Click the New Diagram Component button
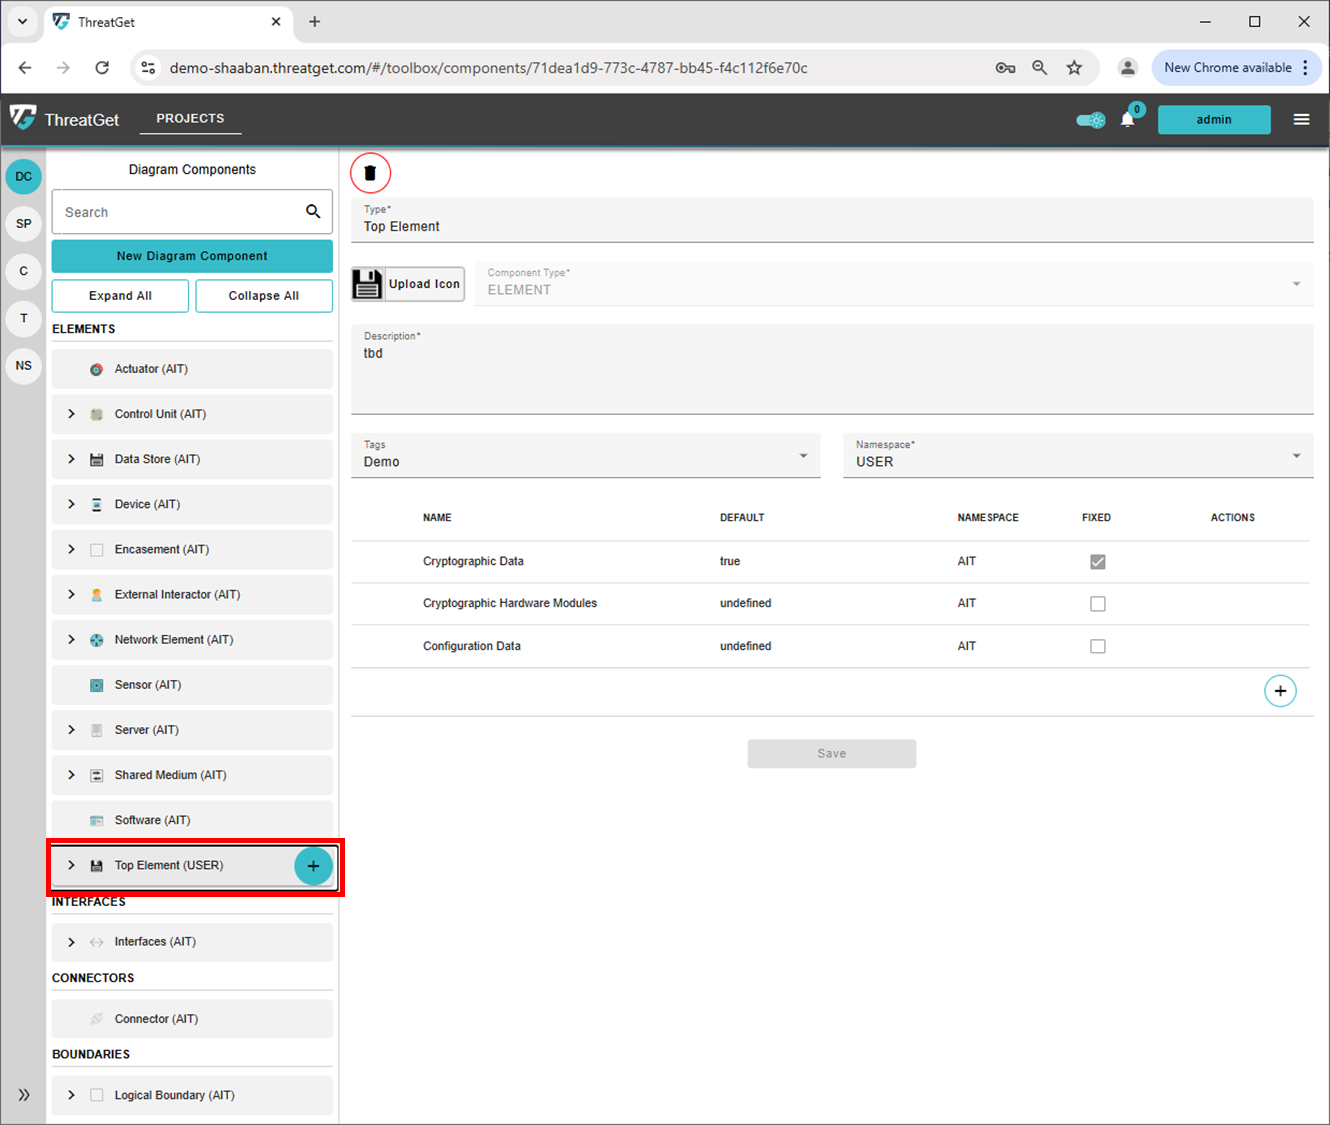This screenshot has width=1330, height=1125. pyautogui.click(x=192, y=256)
